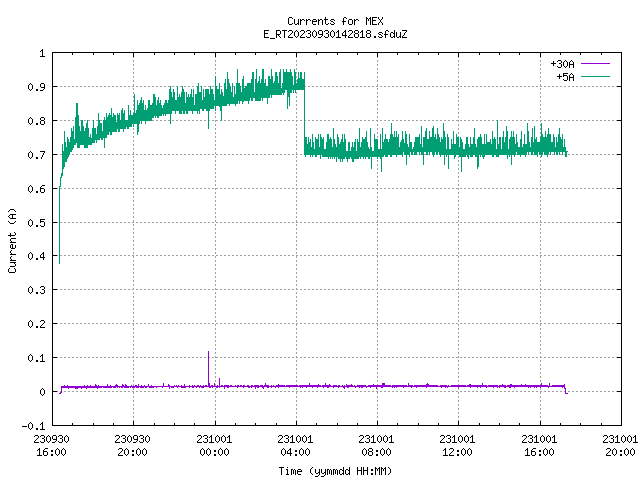Click the y-axis tick label '0.8'
Image resolution: width=640 pixels, height=480 pixels.
(36, 121)
